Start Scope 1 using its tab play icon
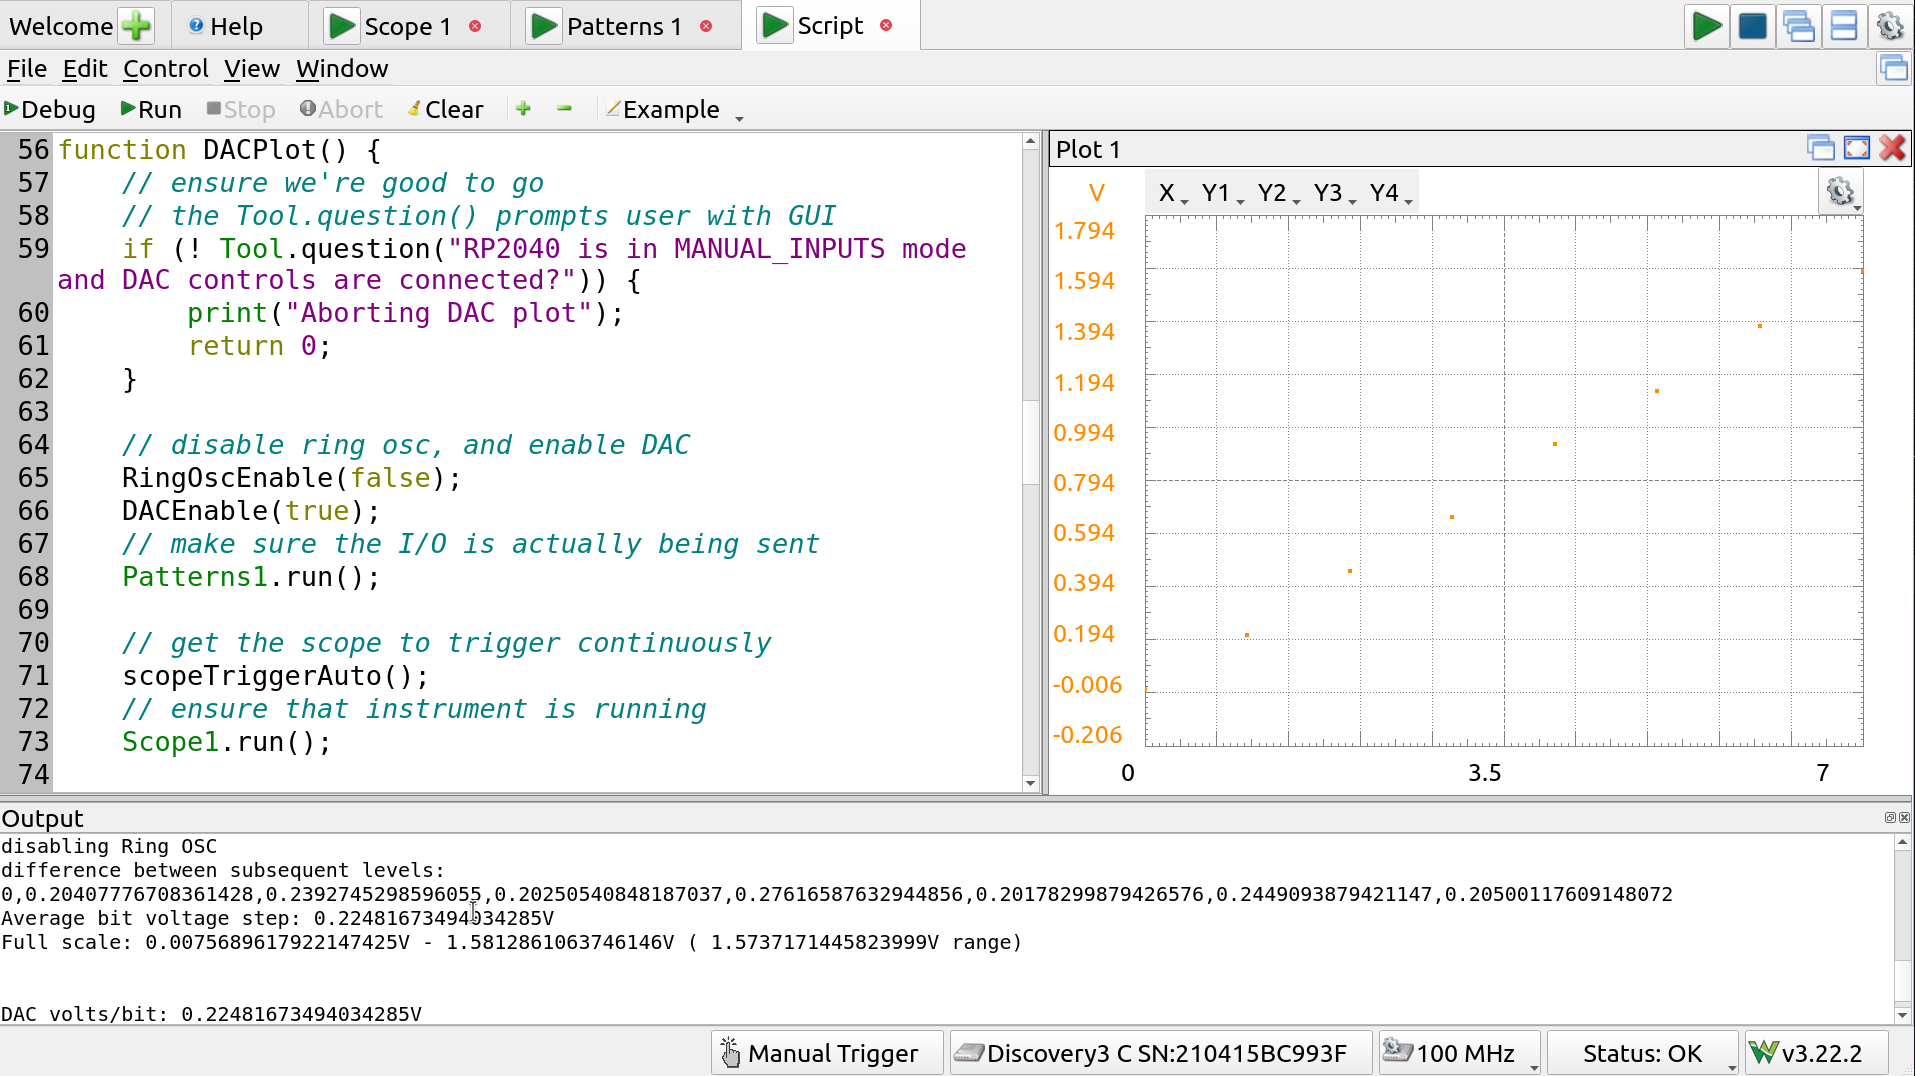The height and width of the screenshot is (1076, 1915). [x=342, y=26]
